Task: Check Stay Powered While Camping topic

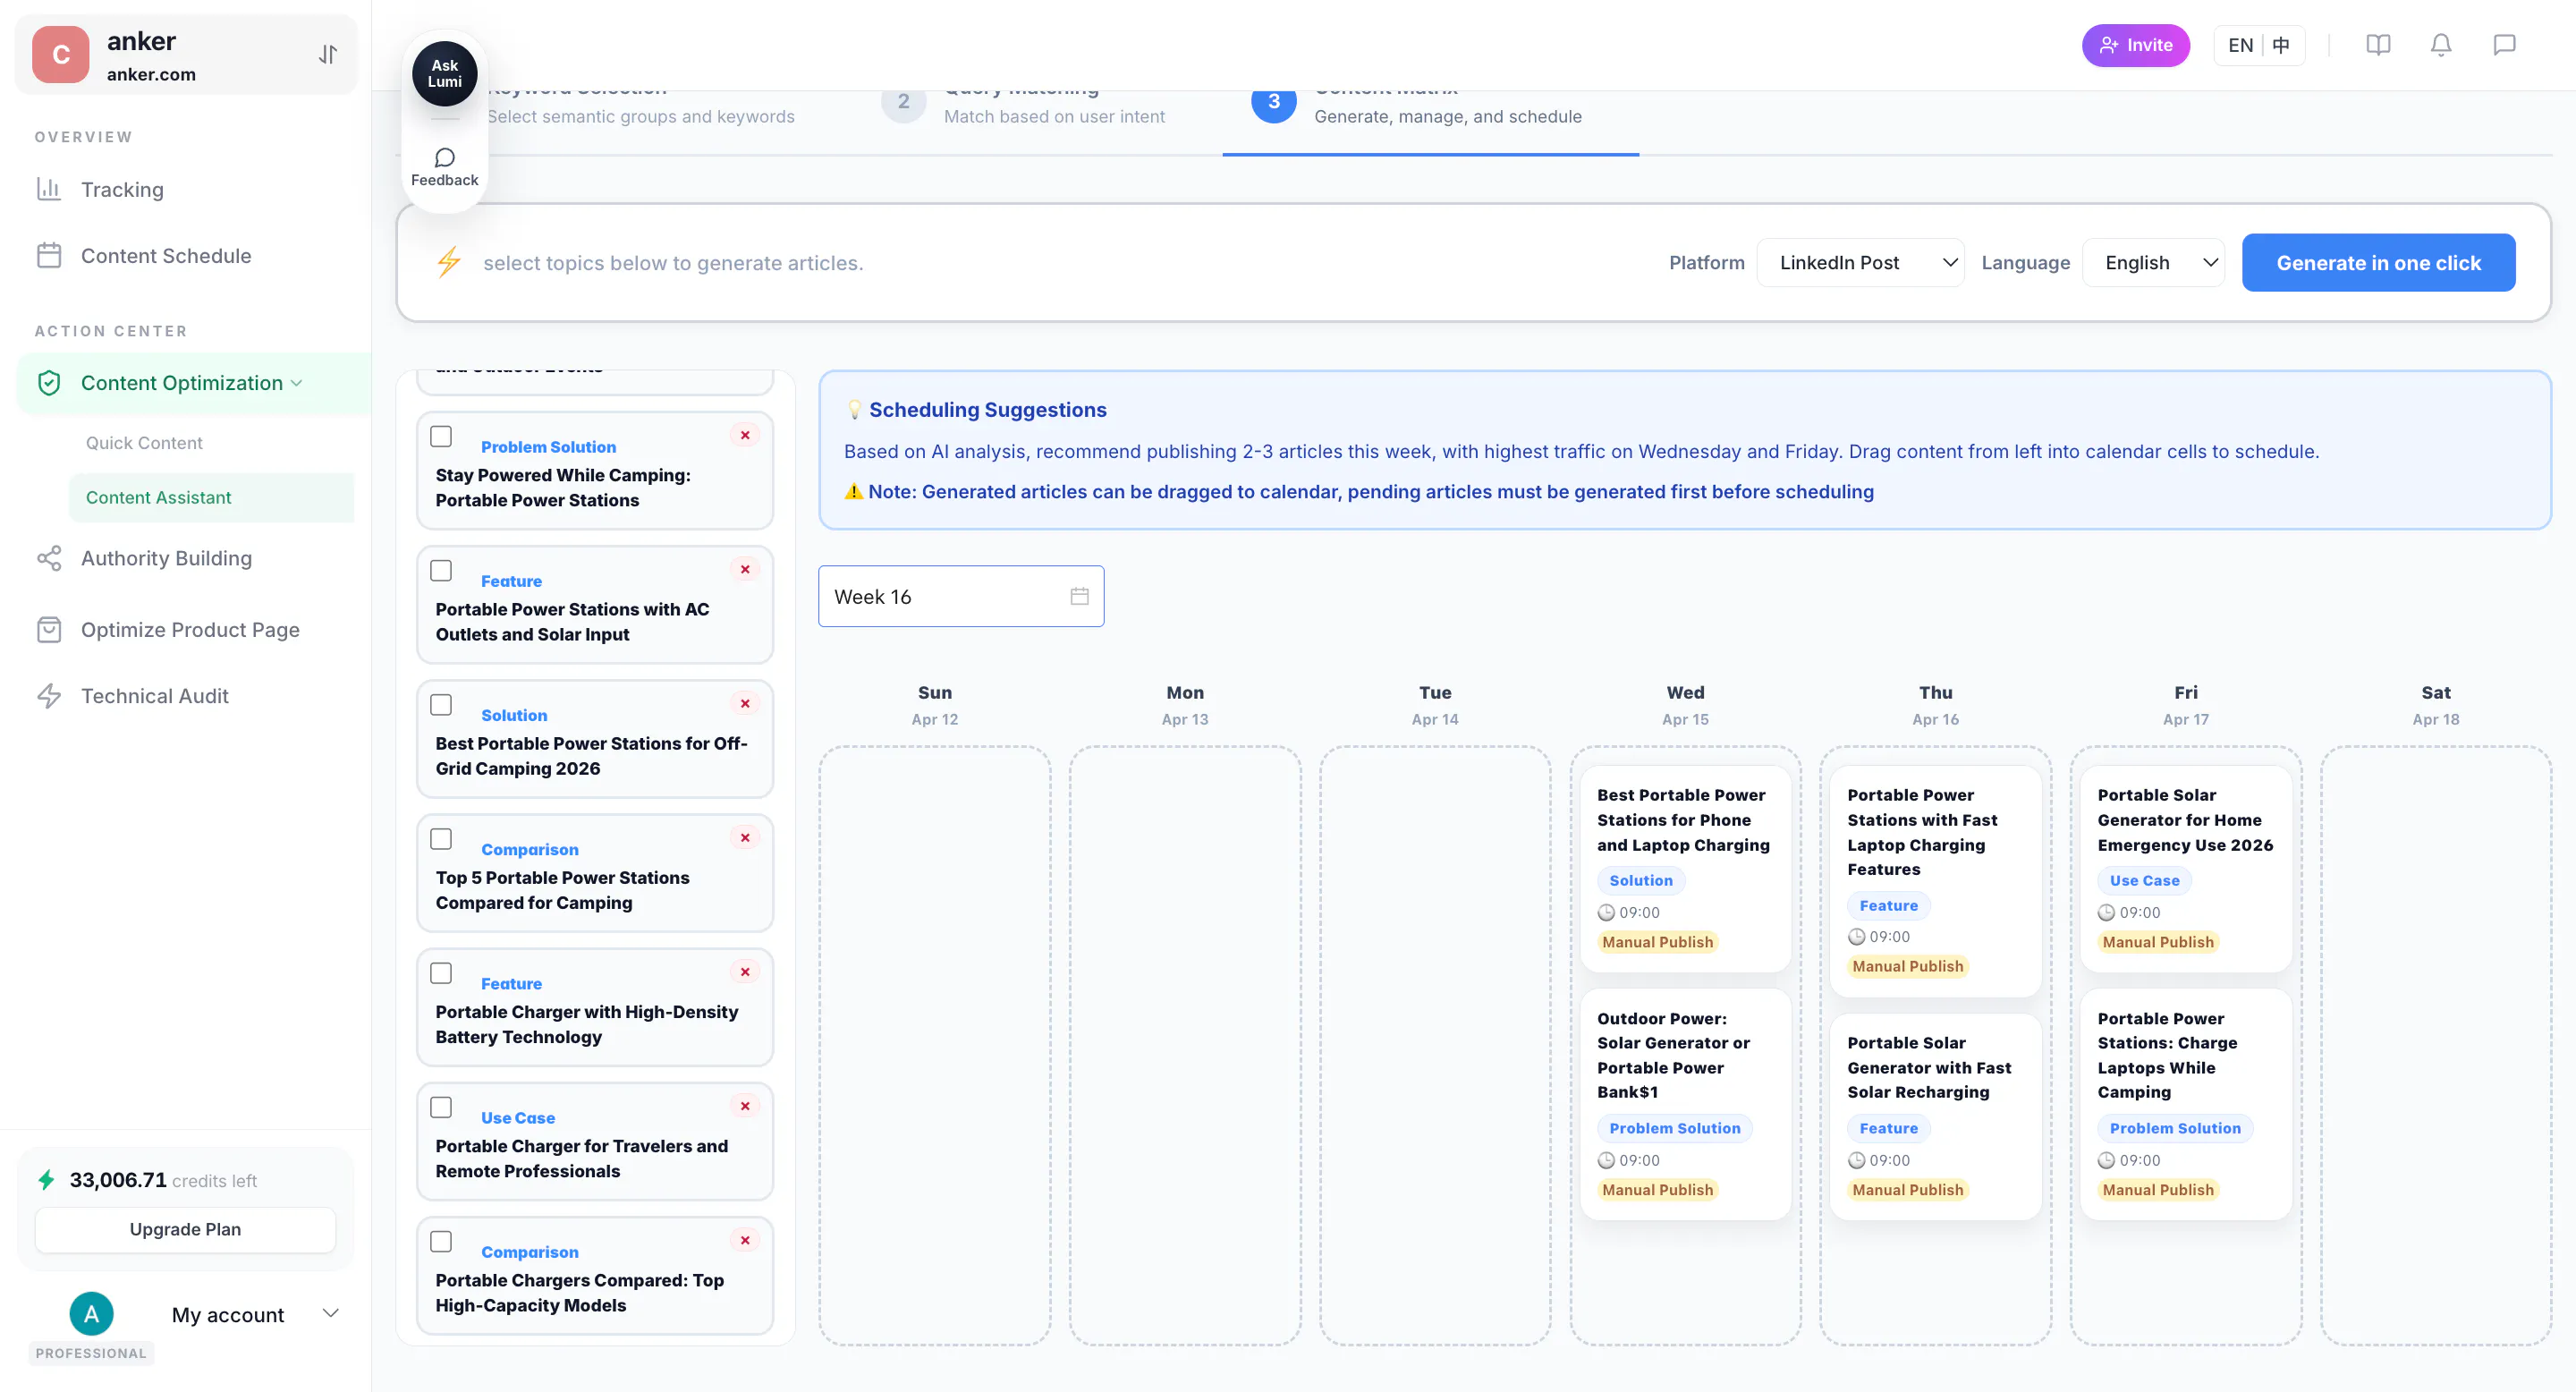Action: [x=441, y=436]
